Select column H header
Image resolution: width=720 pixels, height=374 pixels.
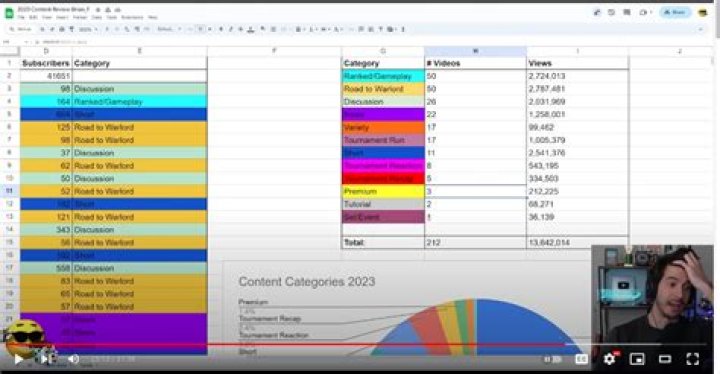click(475, 51)
